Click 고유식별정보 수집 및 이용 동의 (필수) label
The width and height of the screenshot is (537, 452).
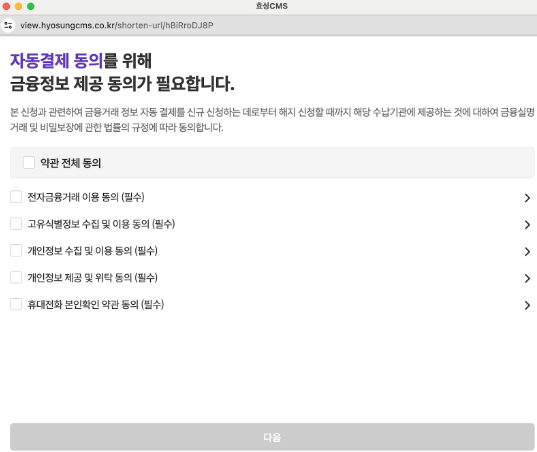pyautogui.click(x=101, y=224)
